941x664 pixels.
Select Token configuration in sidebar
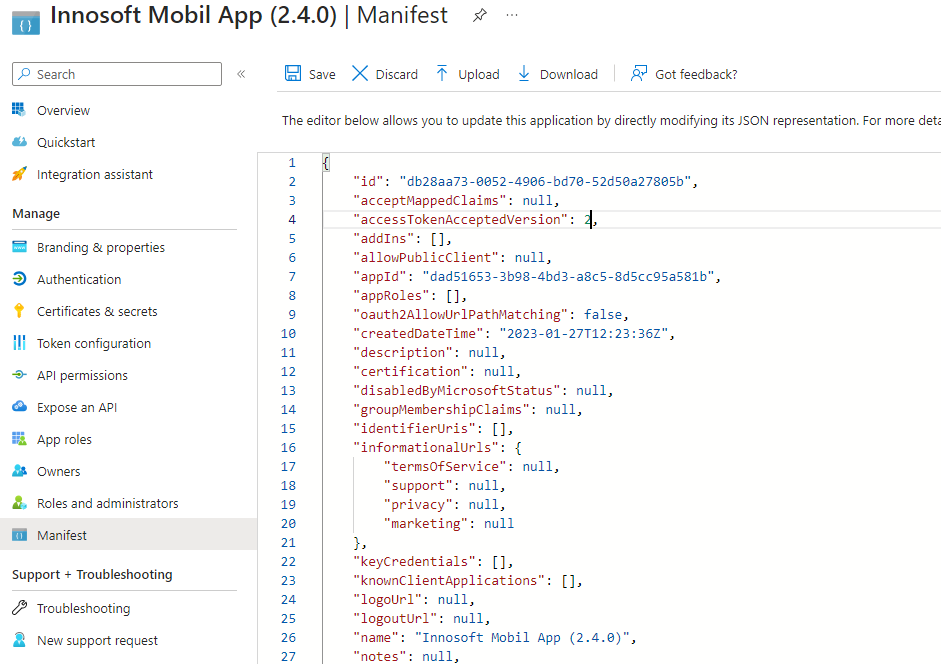point(94,343)
